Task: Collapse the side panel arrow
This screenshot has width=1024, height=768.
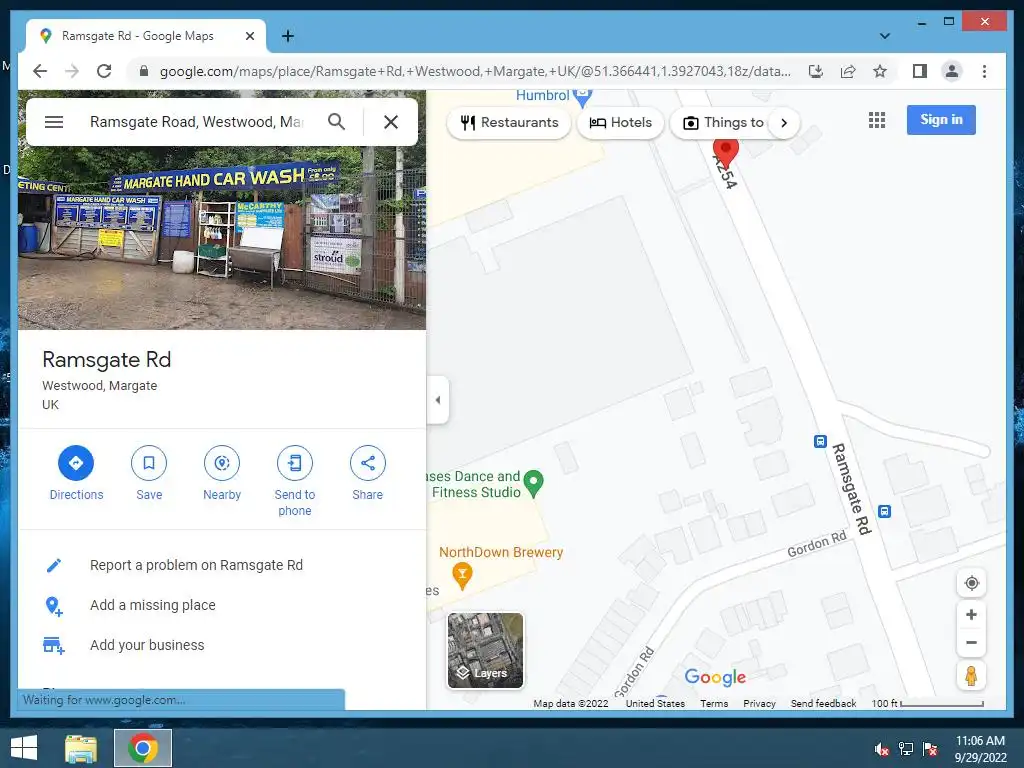Action: coord(438,400)
